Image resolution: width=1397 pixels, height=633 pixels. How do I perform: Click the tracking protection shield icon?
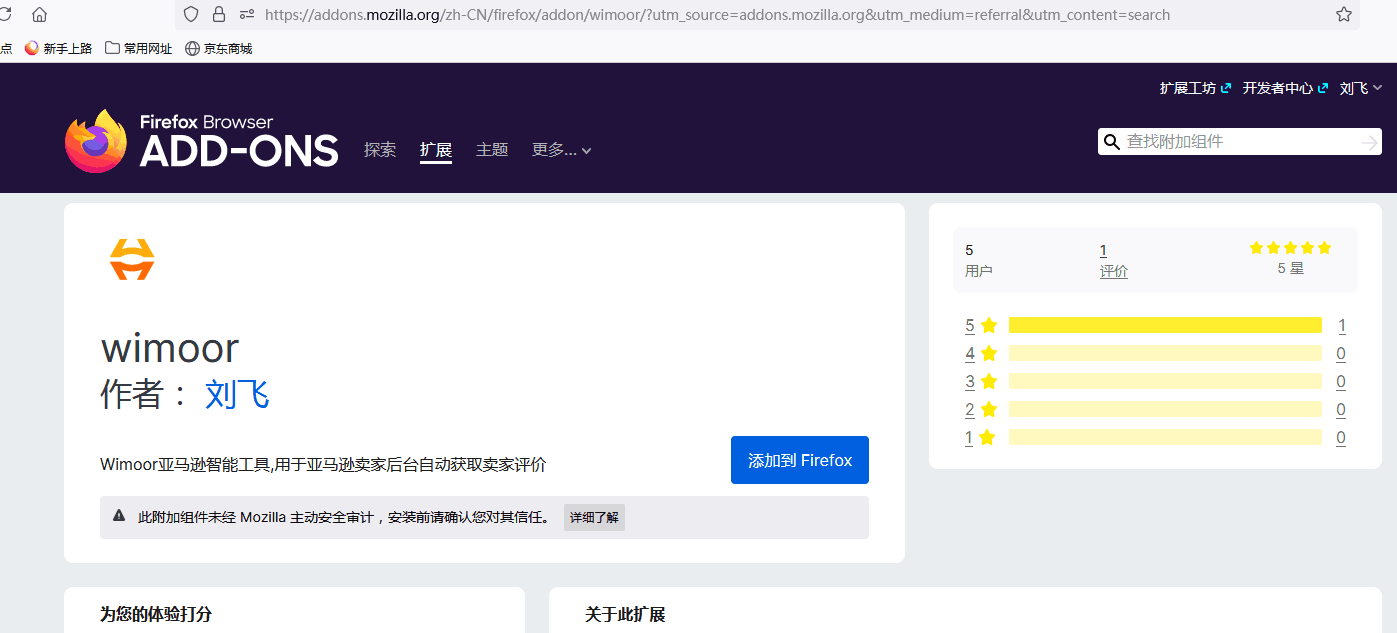(x=191, y=15)
